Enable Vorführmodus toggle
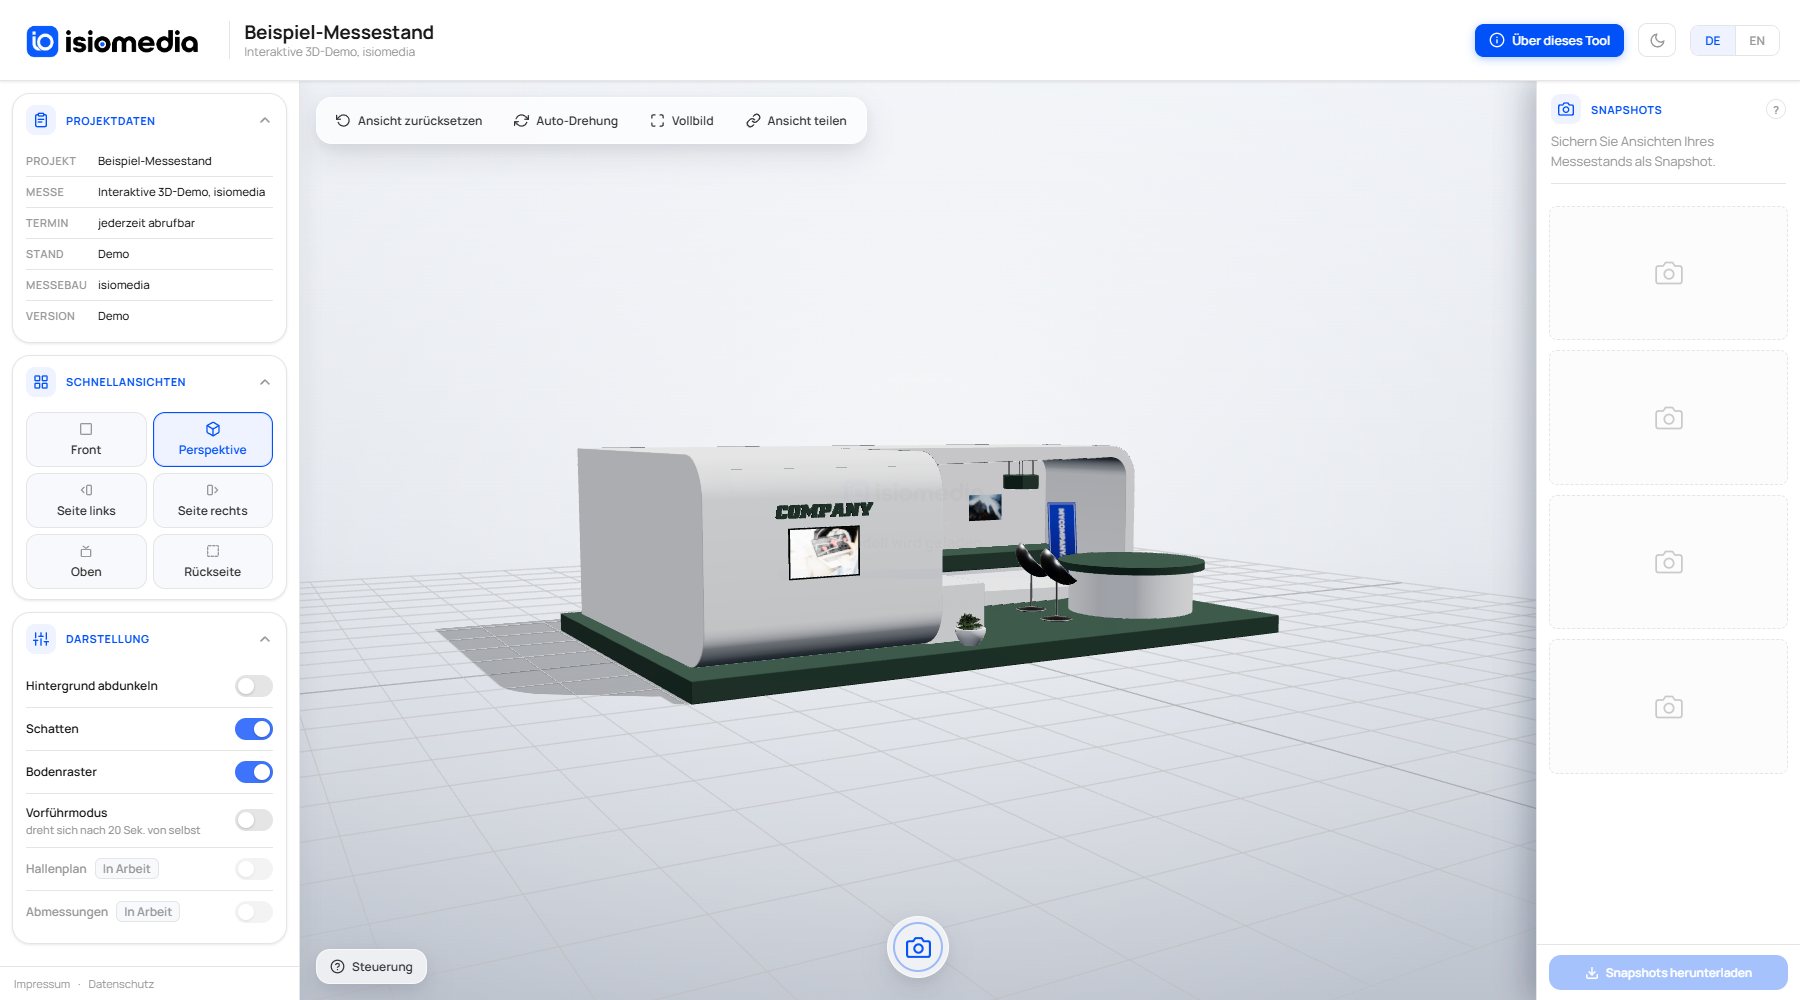 tap(254, 820)
